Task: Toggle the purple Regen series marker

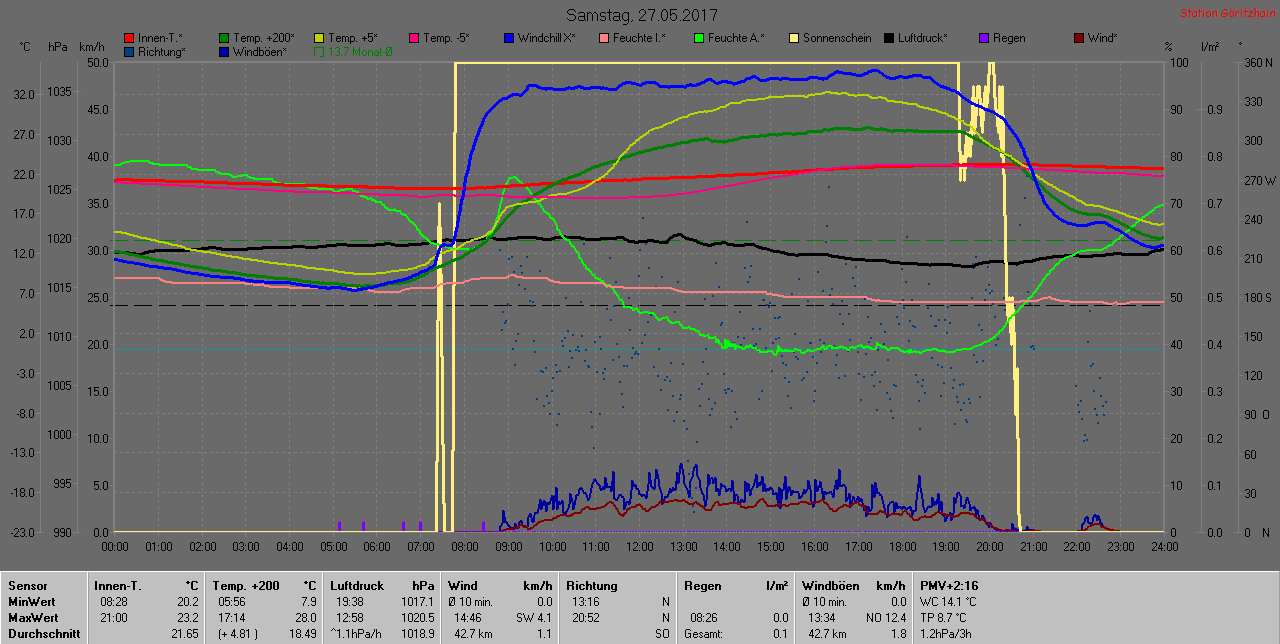Action: click(984, 39)
